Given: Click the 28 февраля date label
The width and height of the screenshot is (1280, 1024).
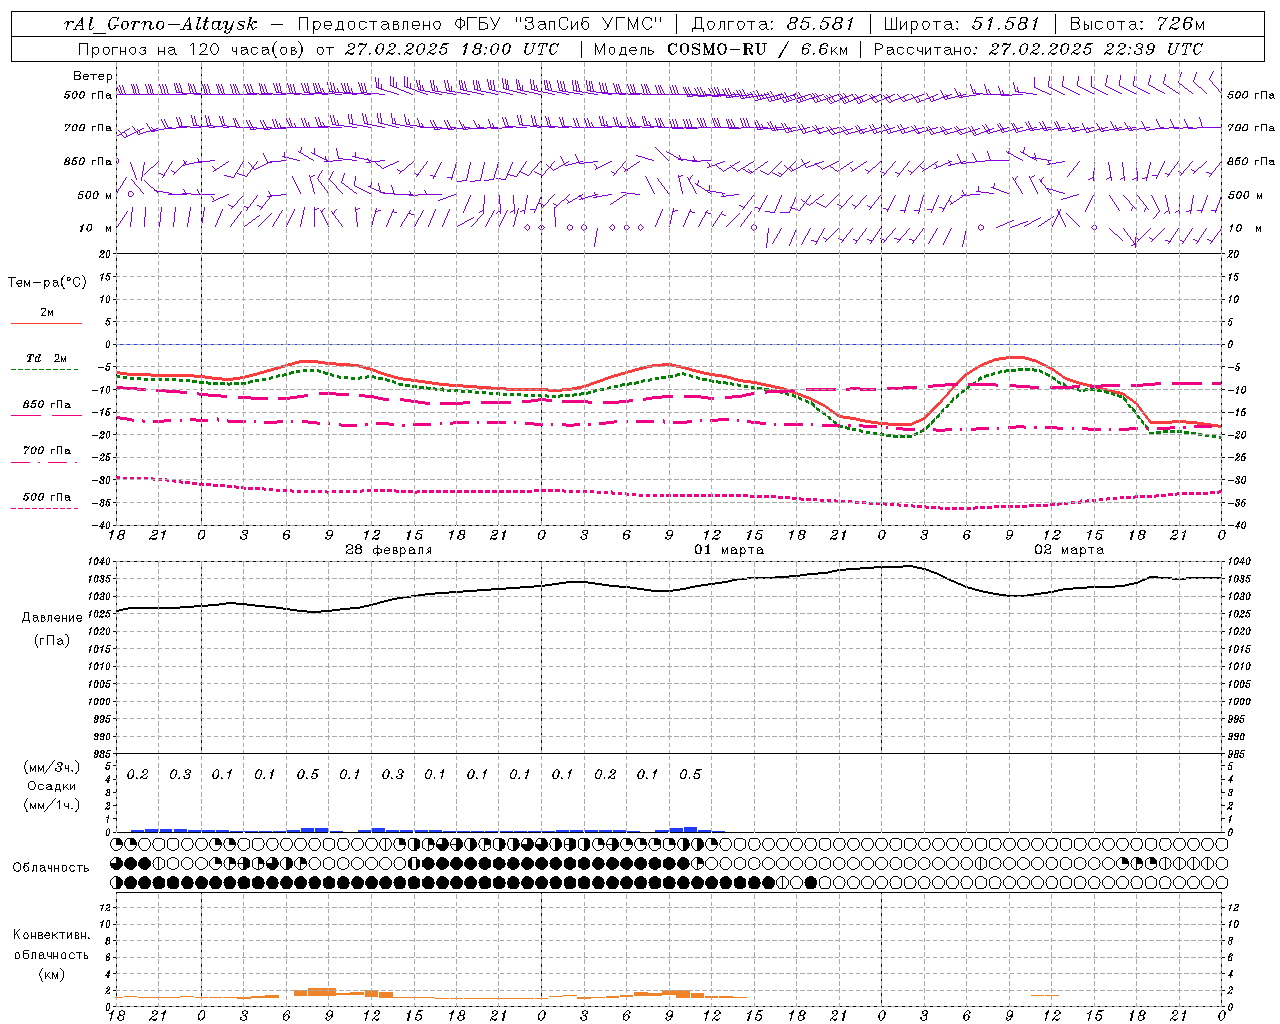Looking at the screenshot, I should (389, 550).
